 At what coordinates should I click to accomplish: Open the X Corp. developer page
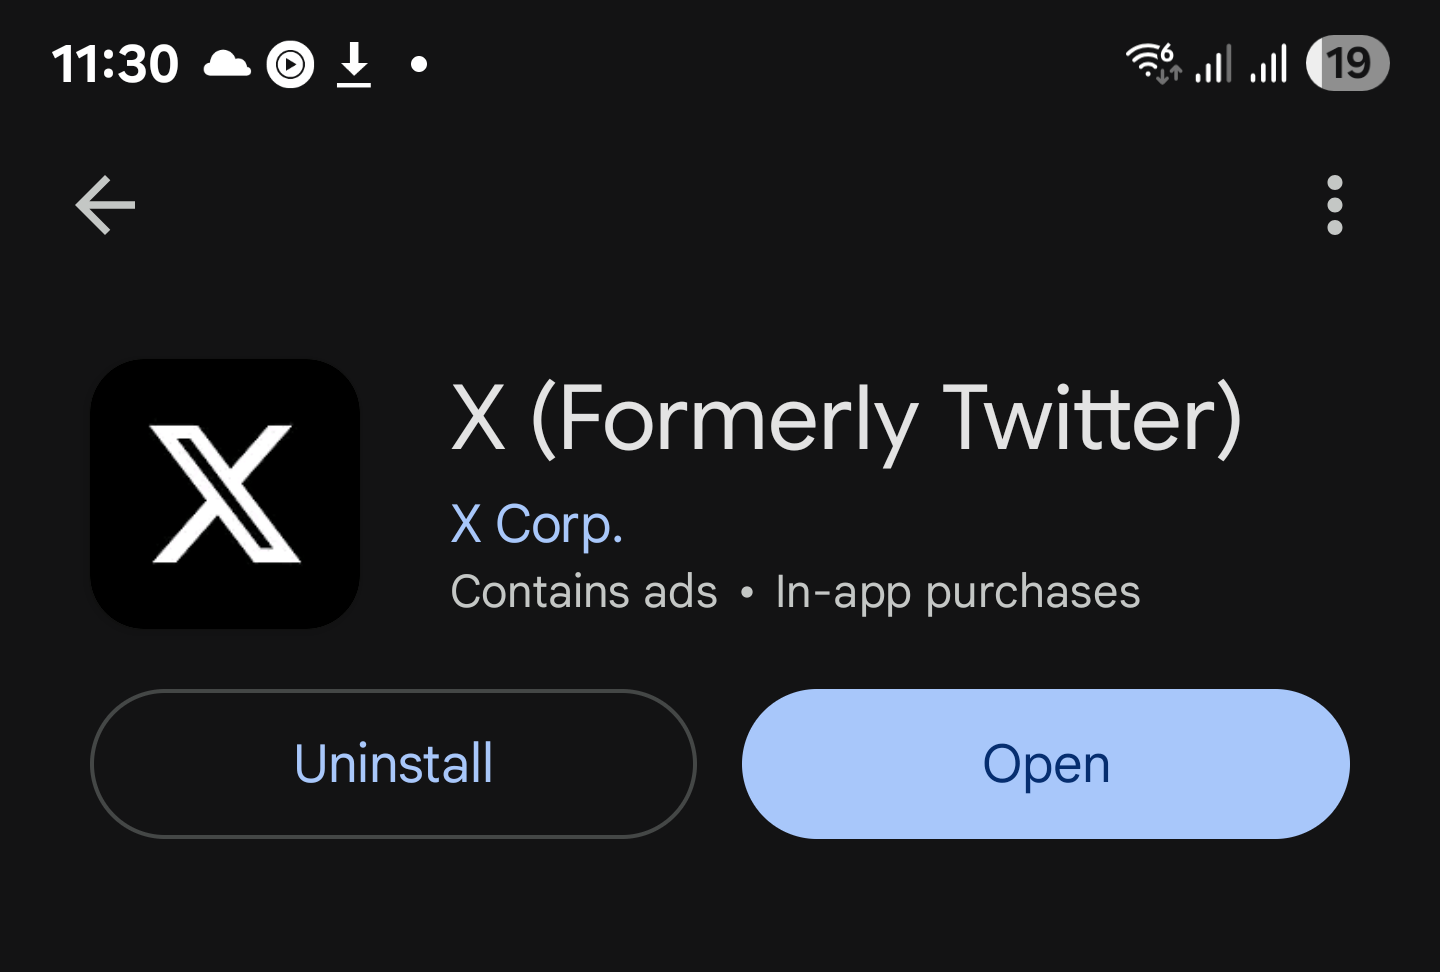pyautogui.click(x=537, y=524)
